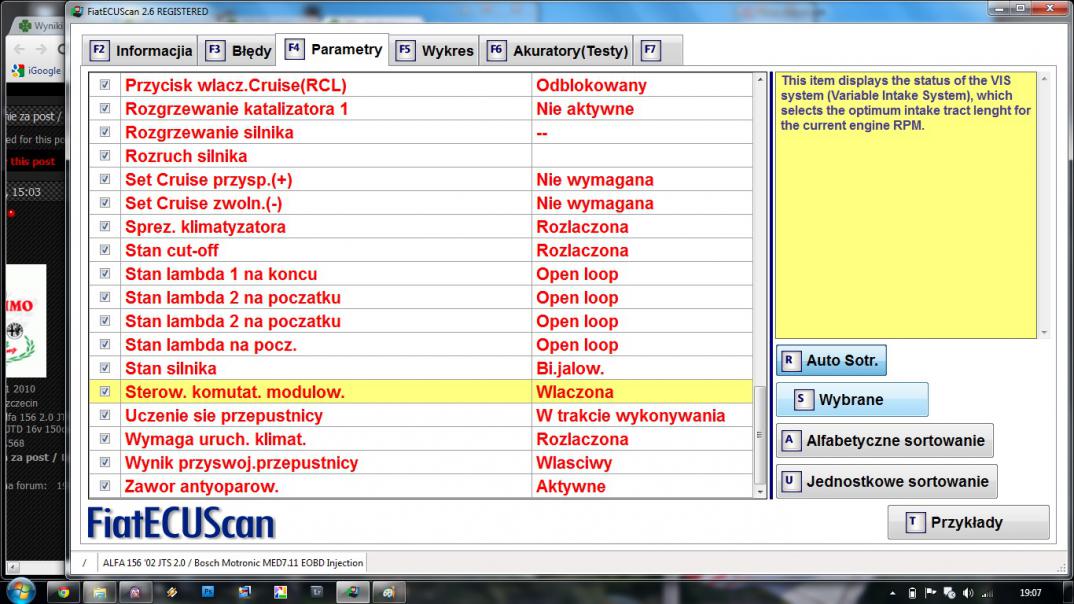Open the volume control tray icon
1074x604 pixels.
[967, 593]
